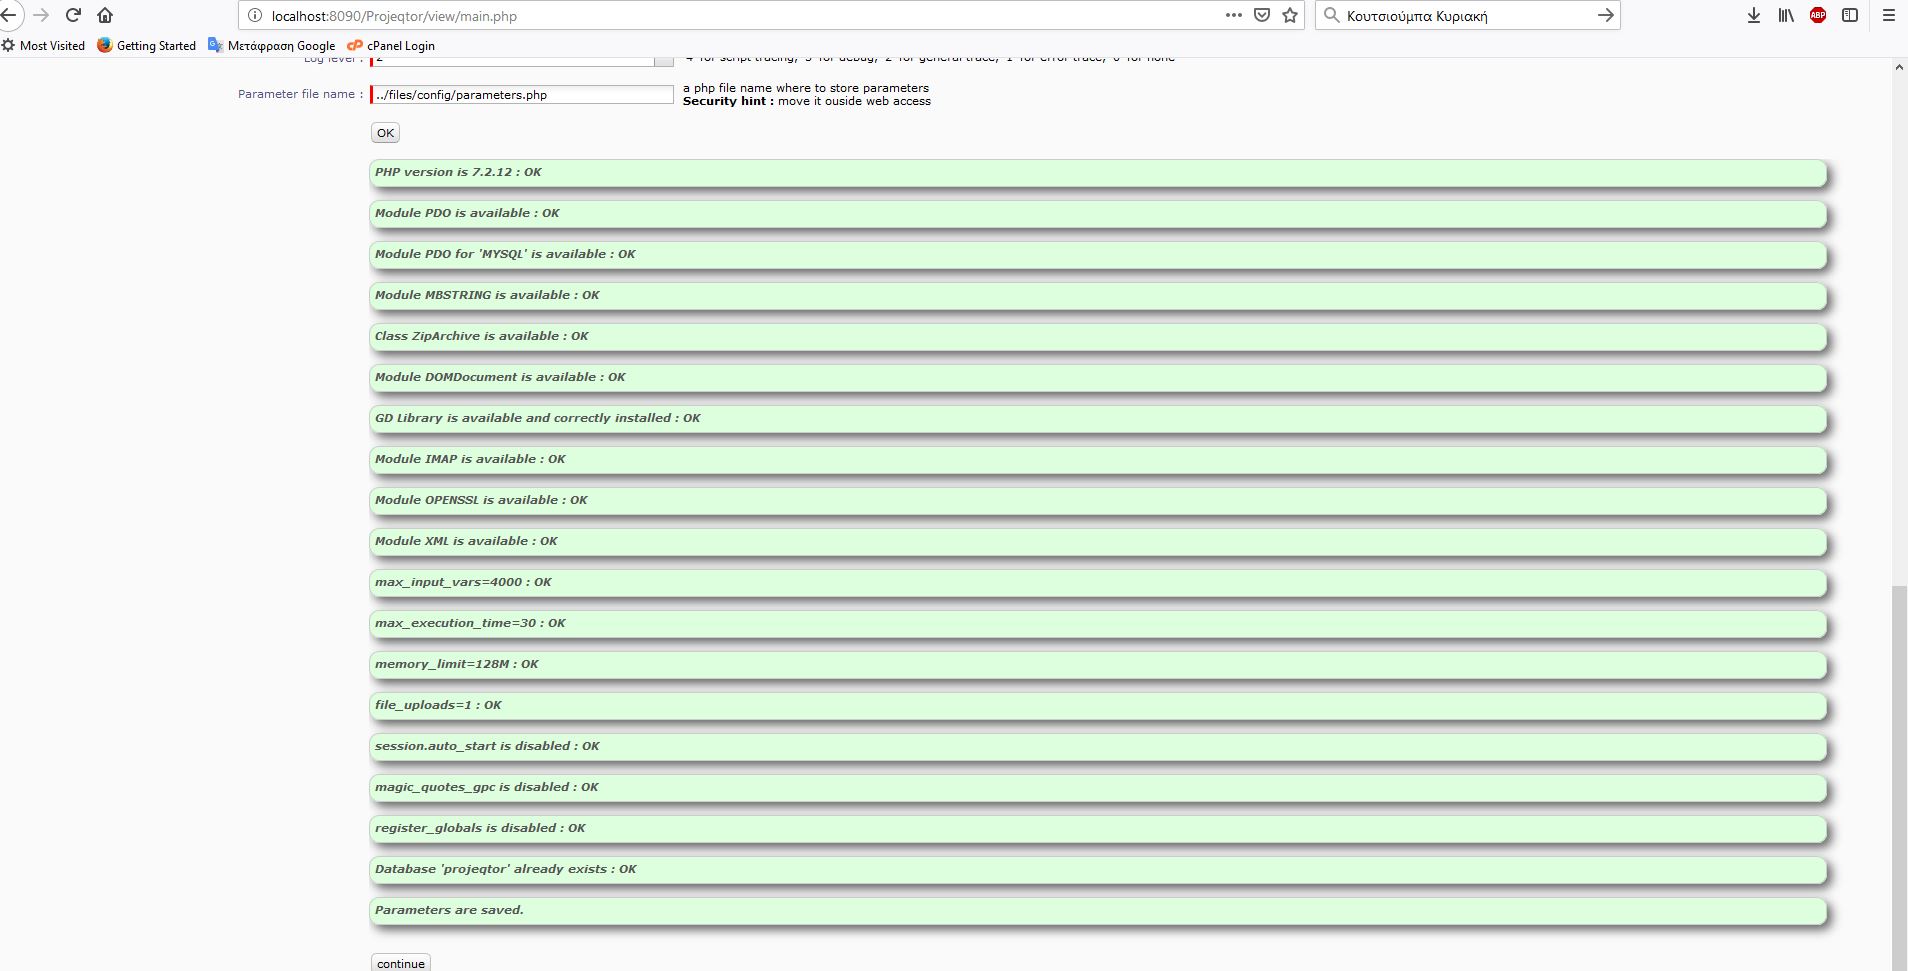Click the Adblock Plus extension icon
This screenshot has width=1908, height=971.
pos(1818,15)
